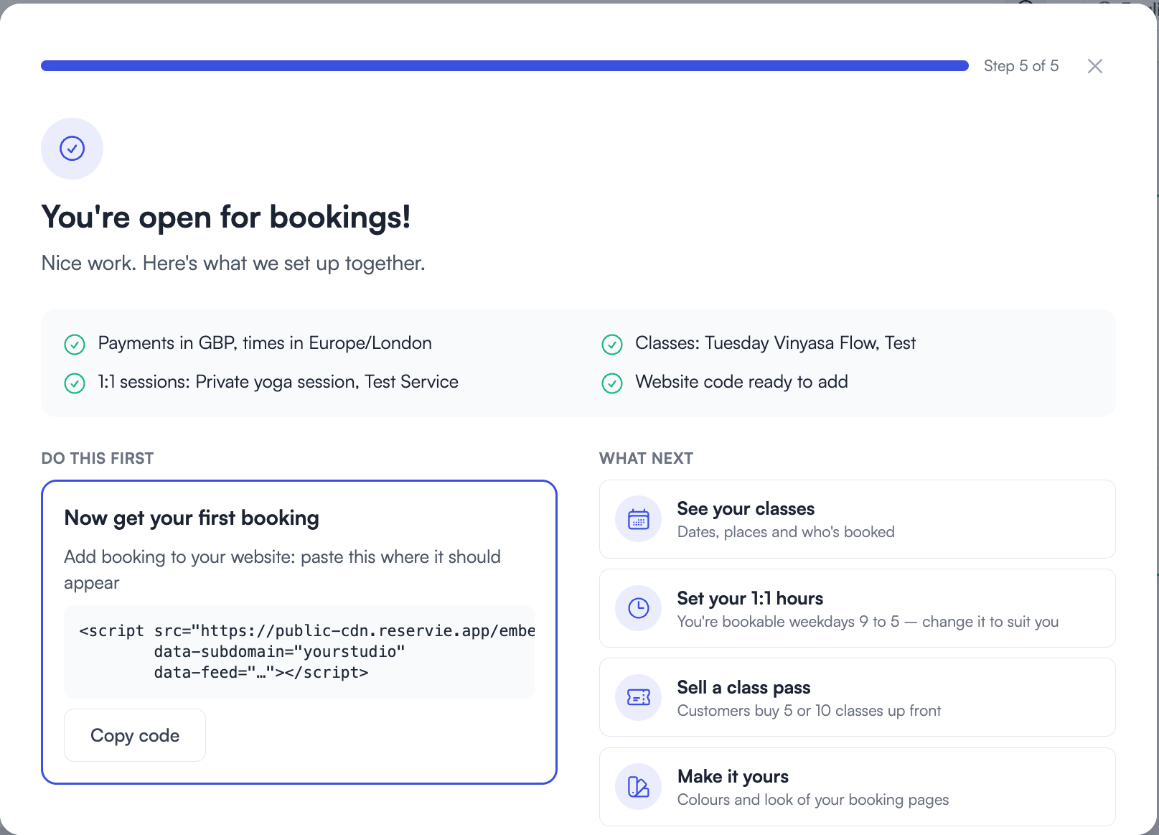Click Customers buy 5 or 10 classes subtitle

809,711
